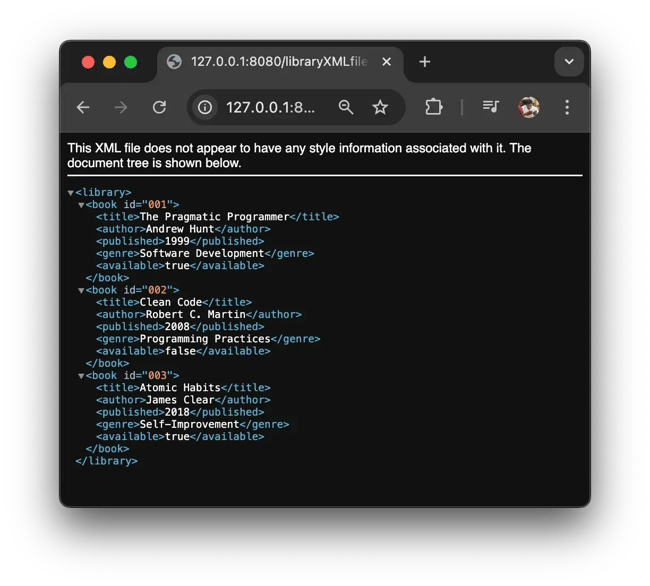Viewport: 650px width, 586px height.
Task: Collapse the book id 002 node
Action: tap(81, 290)
